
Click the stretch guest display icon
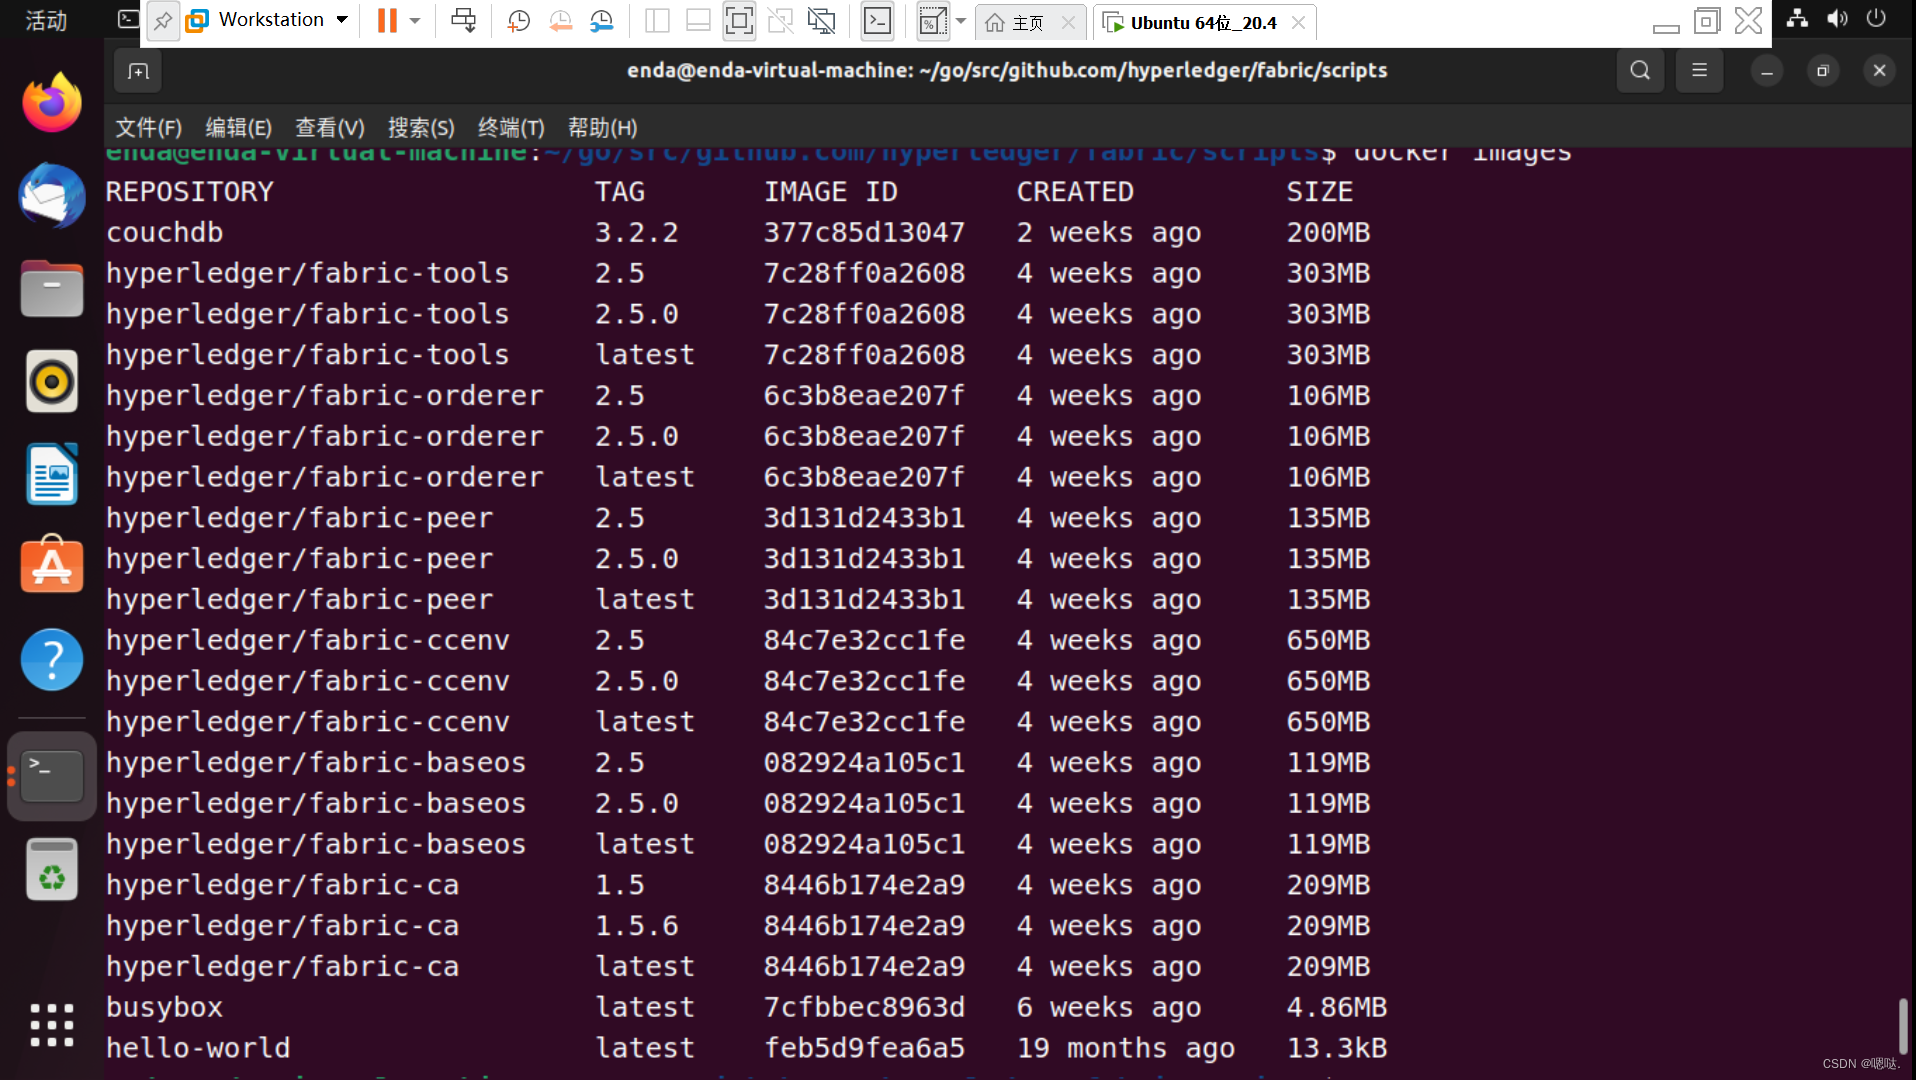coord(932,20)
